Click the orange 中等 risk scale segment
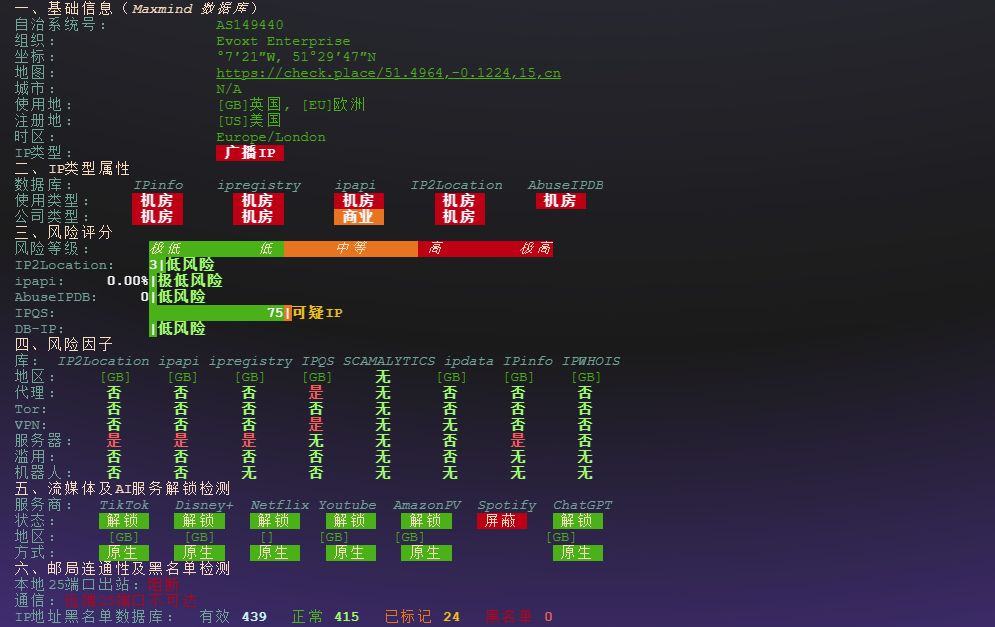The height and width of the screenshot is (627, 995). coord(350,249)
